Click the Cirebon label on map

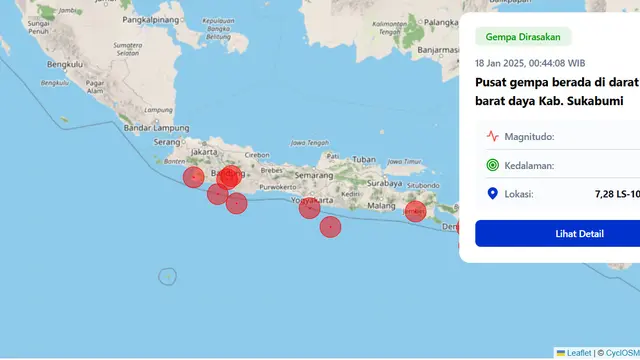click(257, 155)
